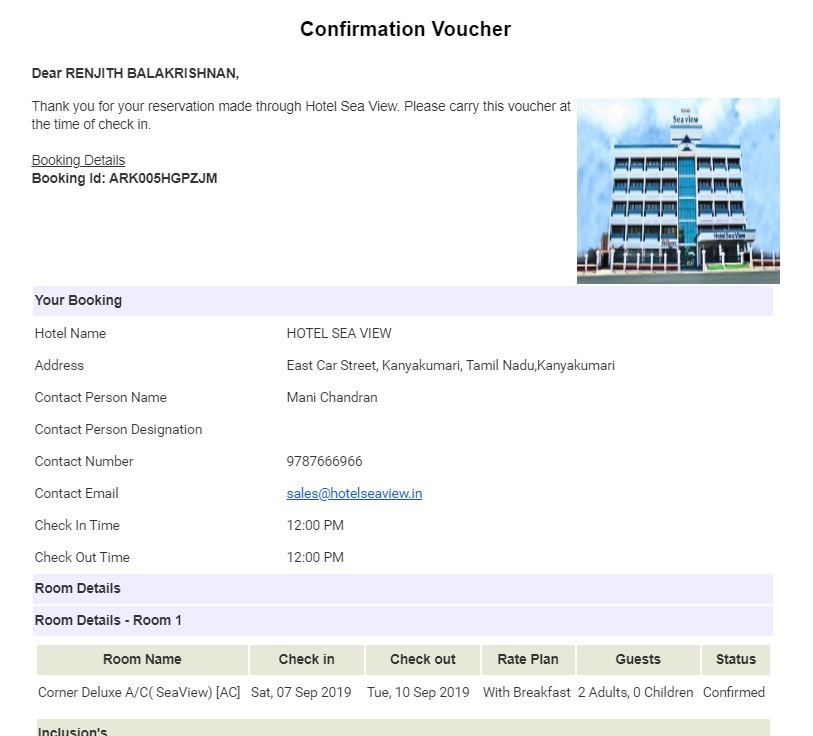
Task: Click the Contact Person Designation label
Action: [x=118, y=430]
